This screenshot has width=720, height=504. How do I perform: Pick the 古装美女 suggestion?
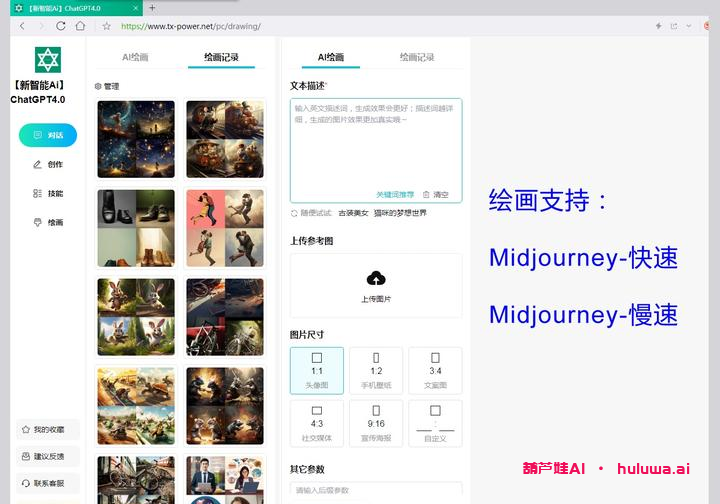tap(353, 213)
